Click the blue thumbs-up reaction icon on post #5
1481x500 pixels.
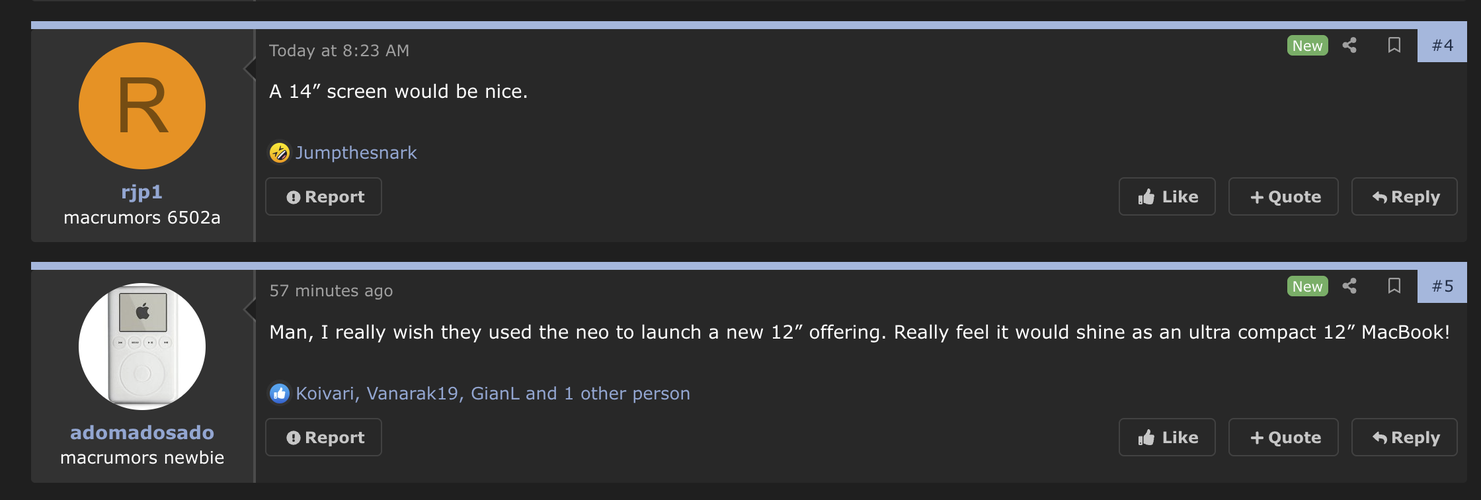(279, 393)
